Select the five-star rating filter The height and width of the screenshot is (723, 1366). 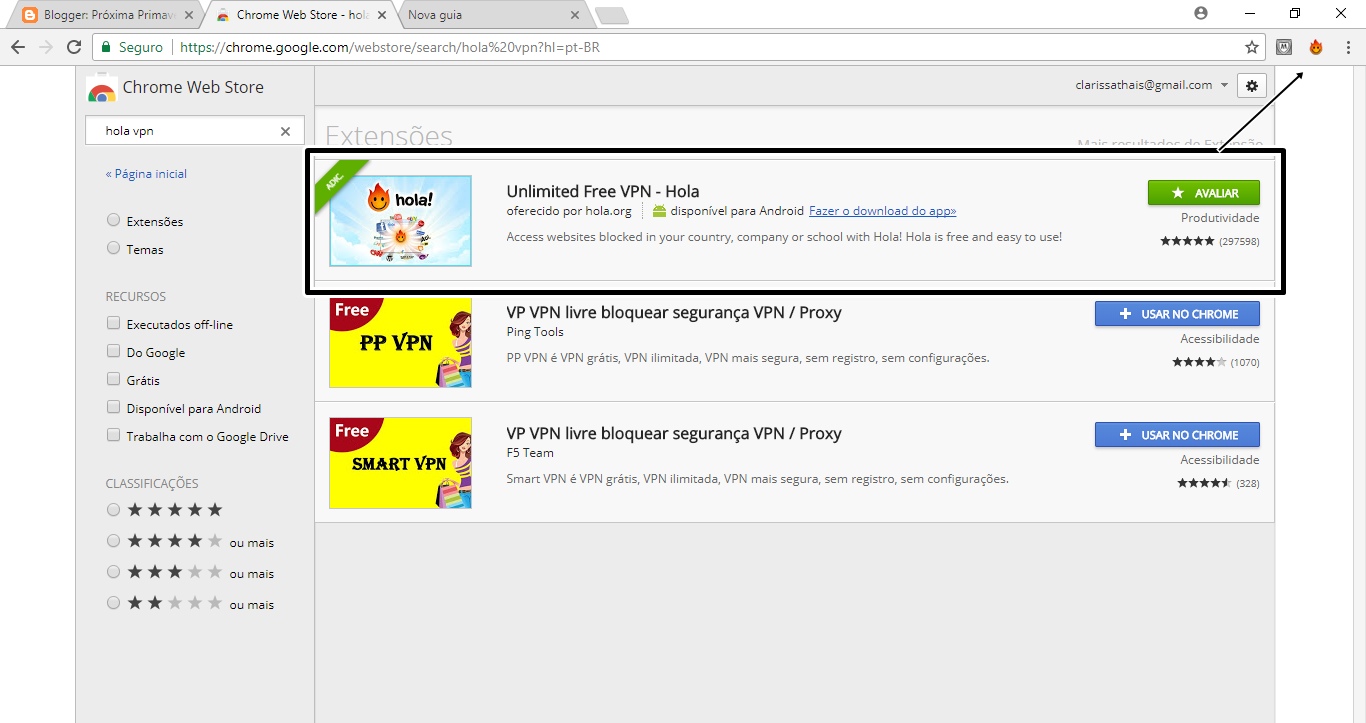[113, 510]
